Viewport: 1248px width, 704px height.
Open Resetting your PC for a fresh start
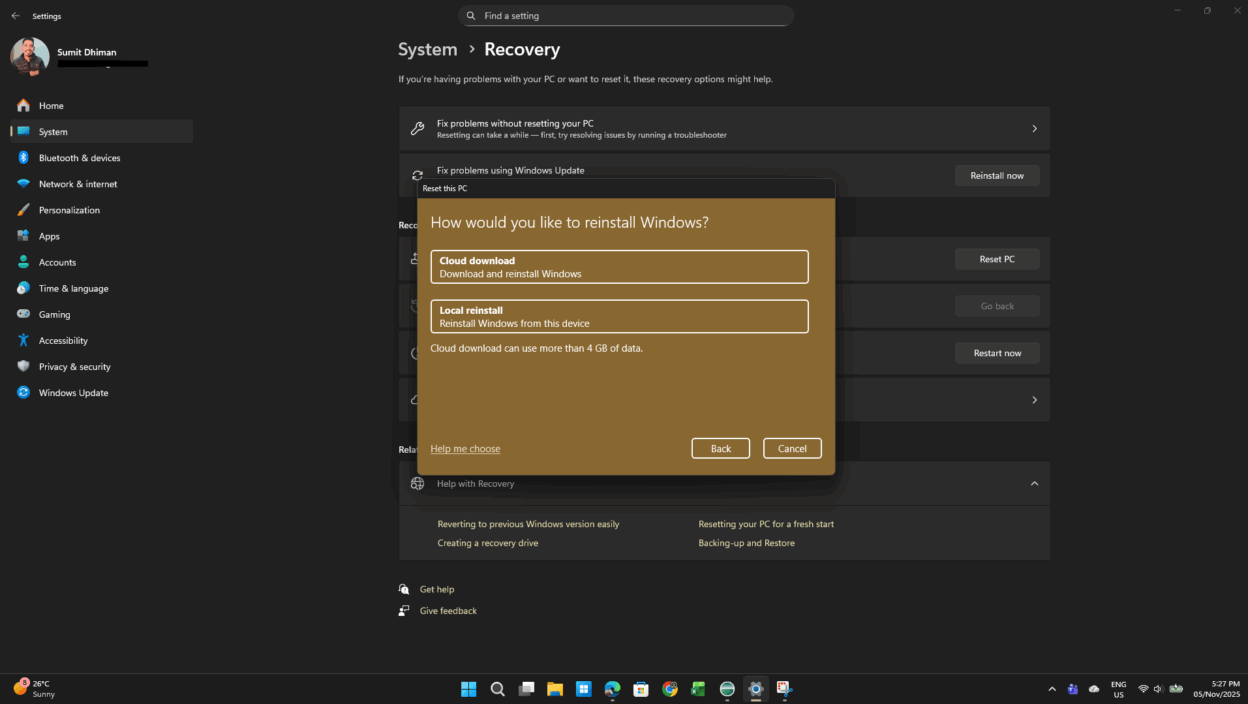pos(766,524)
